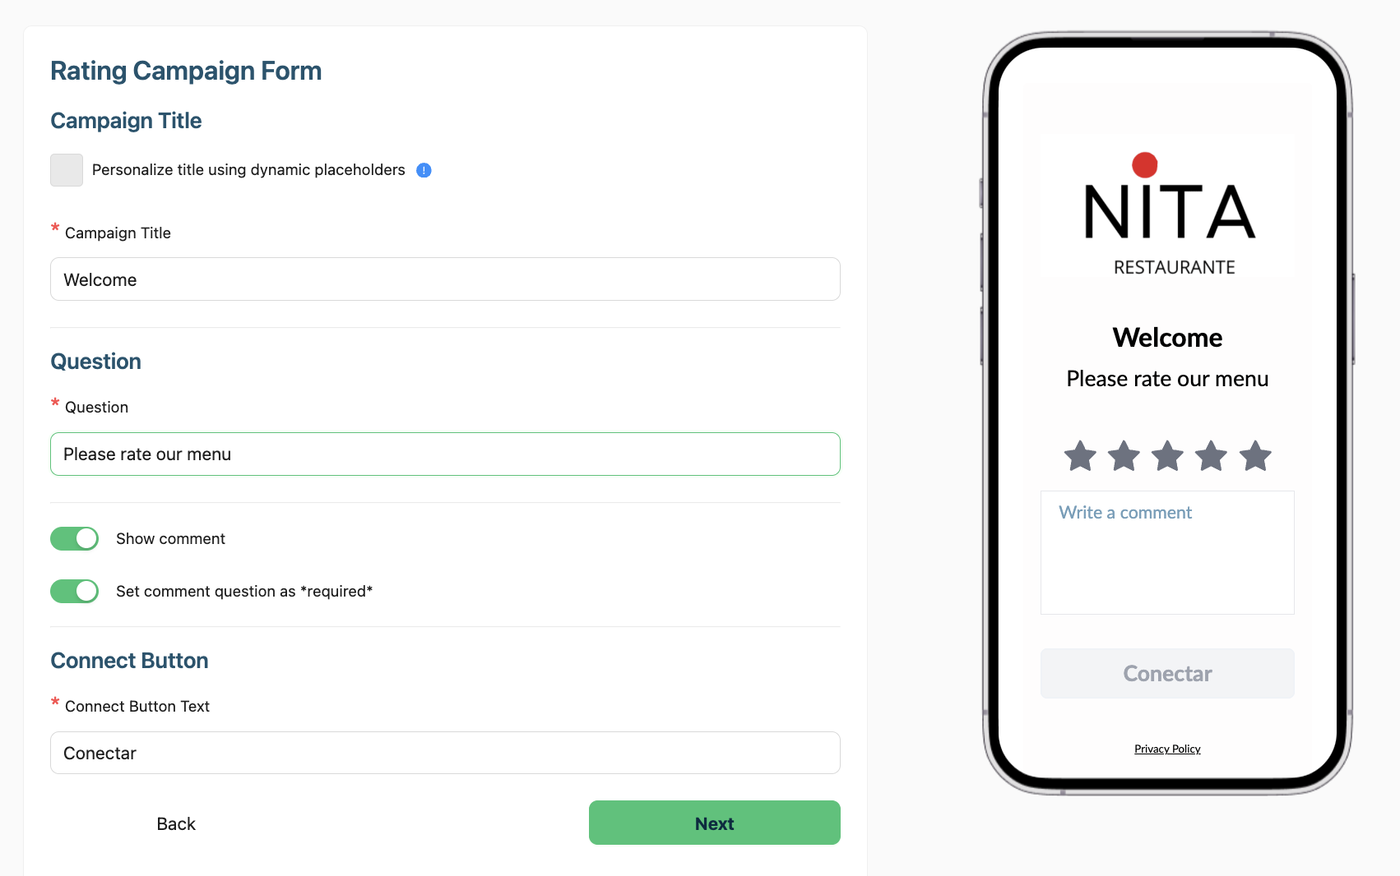The width and height of the screenshot is (1400, 876).
Task: Rate four stars in the phone preview
Action: [1211, 456]
